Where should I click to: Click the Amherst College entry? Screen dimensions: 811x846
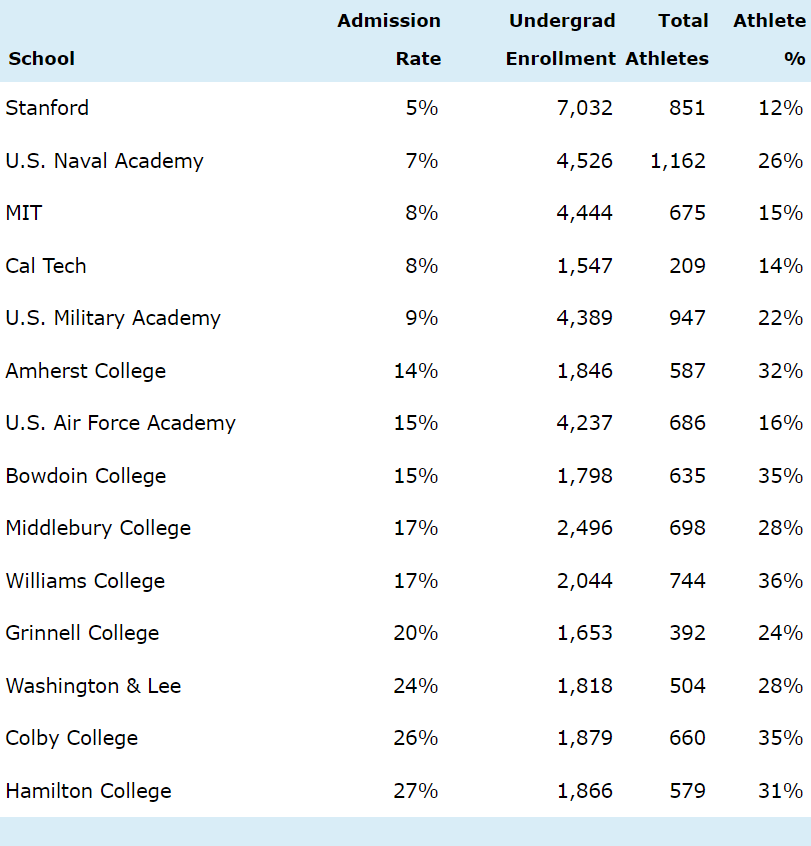pyautogui.click(x=86, y=371)
